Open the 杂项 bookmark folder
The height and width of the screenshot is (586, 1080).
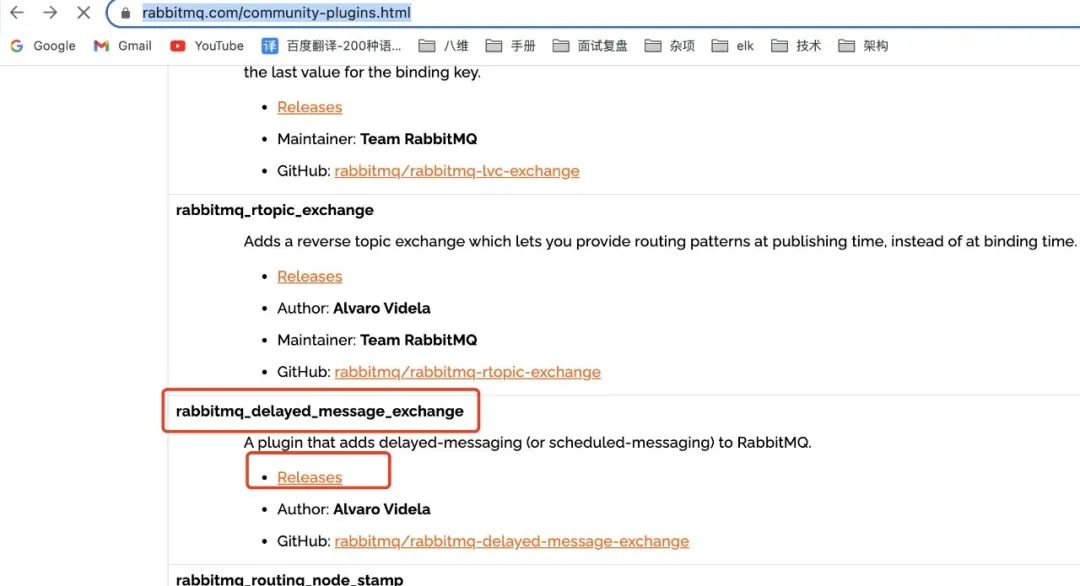[x=670, y=46]
